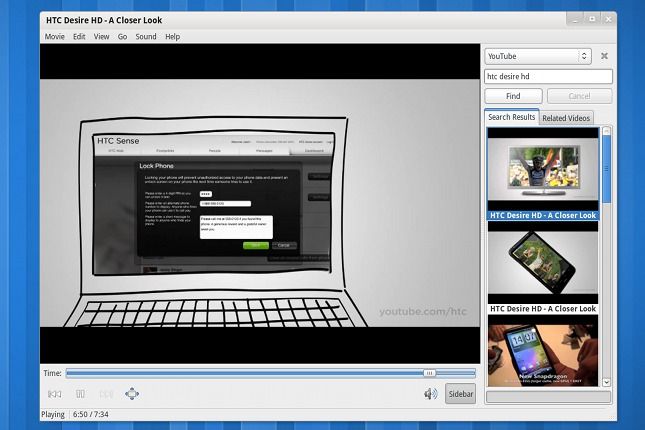Click the '6:50 / 7:34' elapsed time

[91, 414]
